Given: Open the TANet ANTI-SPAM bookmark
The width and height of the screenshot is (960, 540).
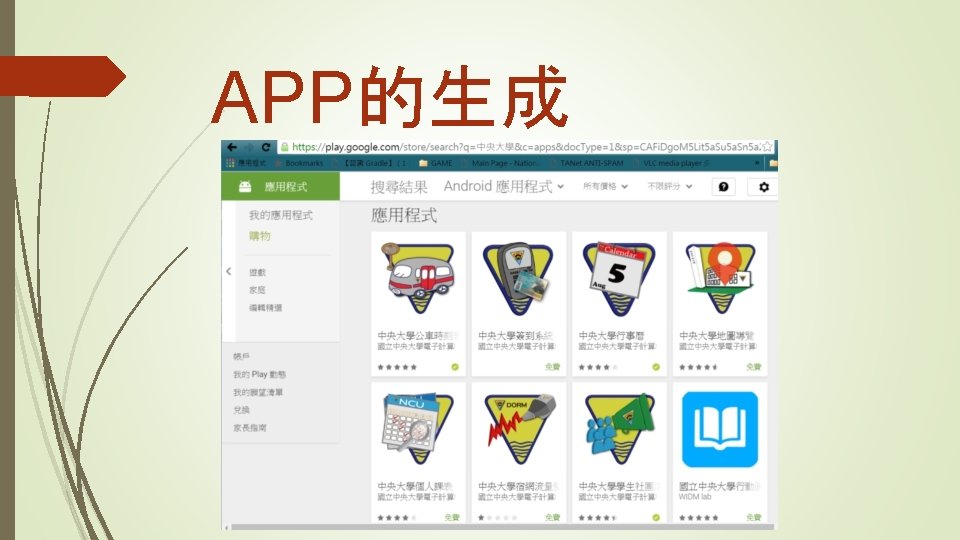Looking at the screenshot, I should coord(587,163).
